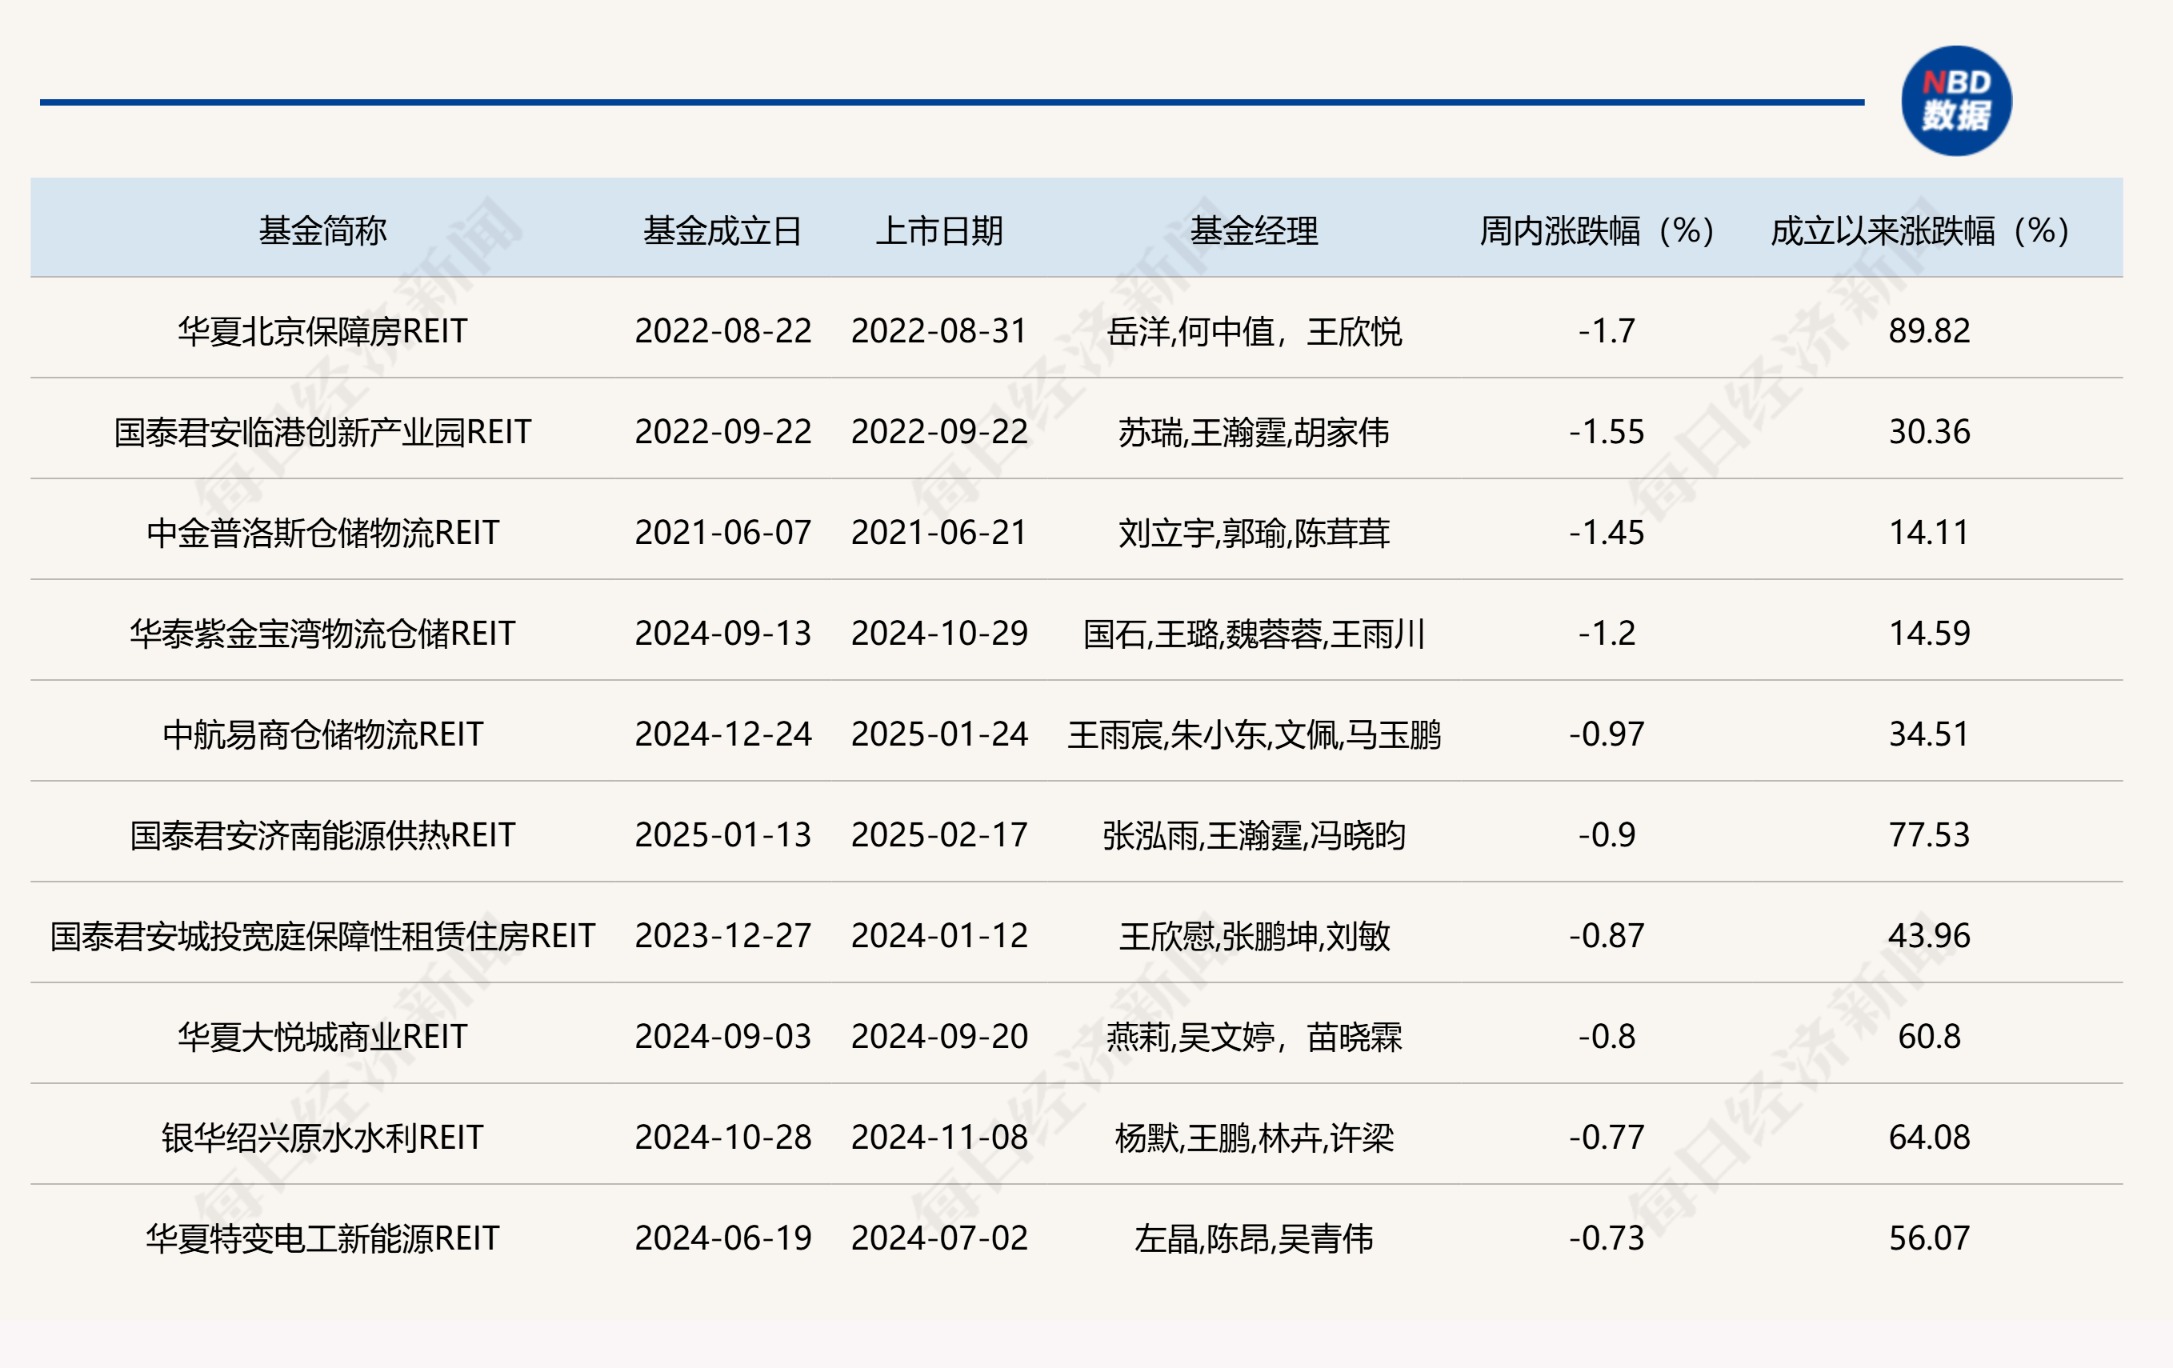2173x1368 pixels.
Task: Select the date 2021-06-21
Action: 944,535
